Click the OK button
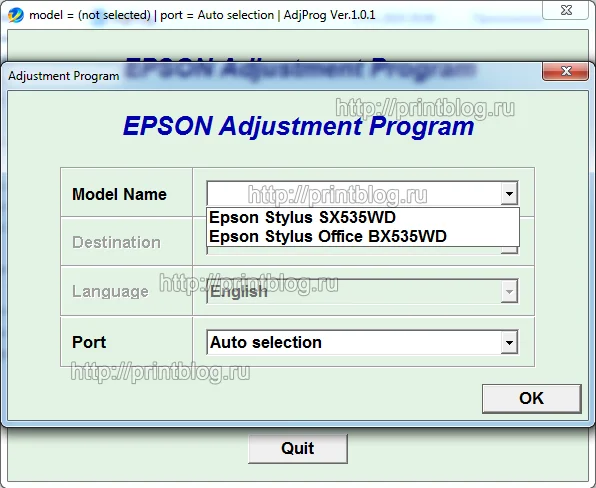 tap(531, 398)
